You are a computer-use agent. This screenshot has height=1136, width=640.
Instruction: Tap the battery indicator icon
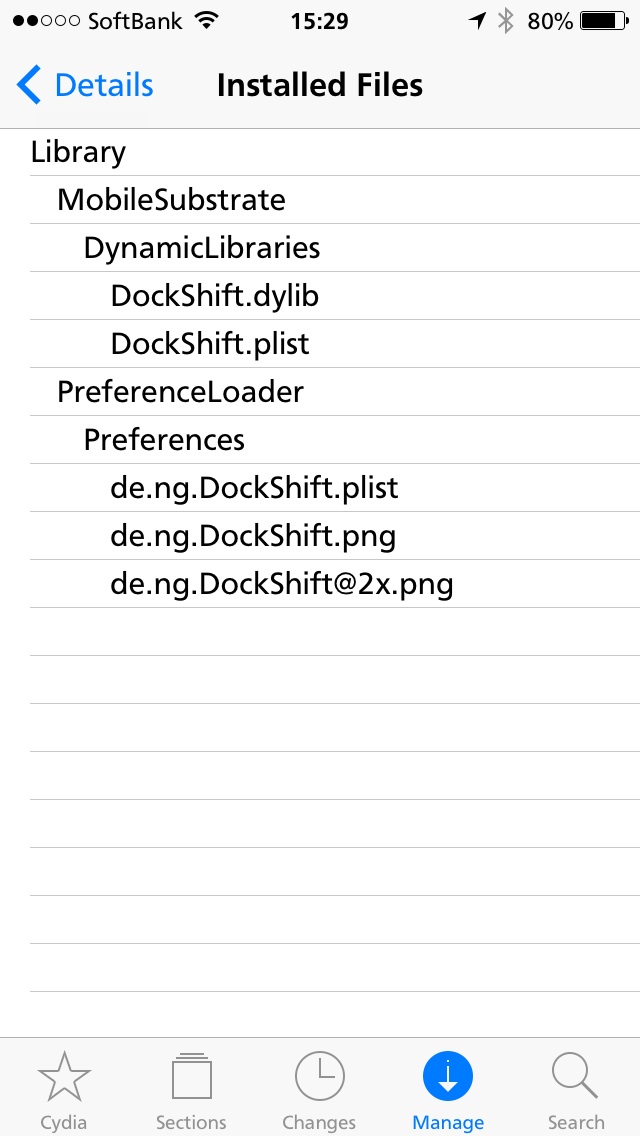[x=604, y=21]
